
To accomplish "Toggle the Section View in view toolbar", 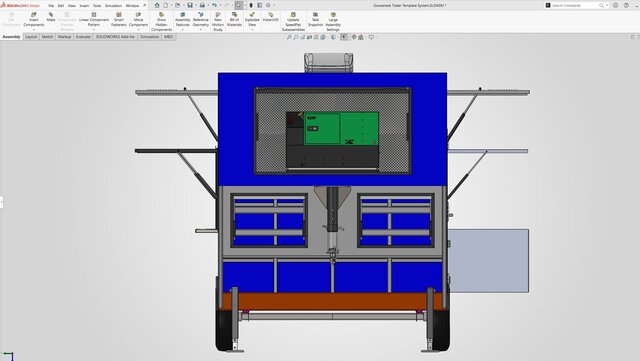I will coord(309,37).
